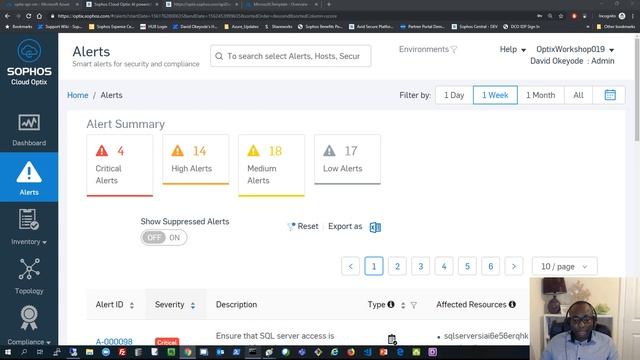Select the 18 Medium Alerts card

click(271, 165)
